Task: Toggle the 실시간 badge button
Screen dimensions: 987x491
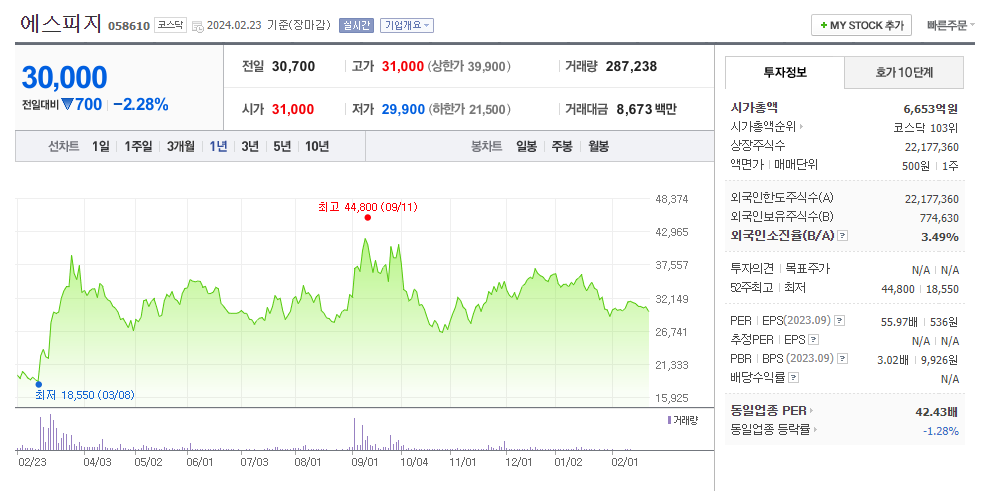Action: pyautogui.click(x=356, y=26)
